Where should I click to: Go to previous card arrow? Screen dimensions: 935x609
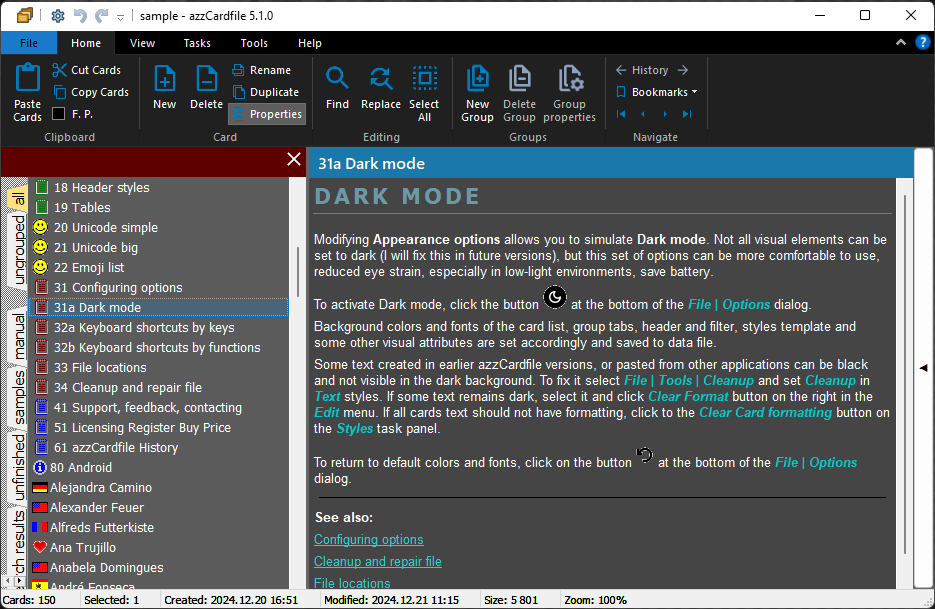click(x=643, y=114)
